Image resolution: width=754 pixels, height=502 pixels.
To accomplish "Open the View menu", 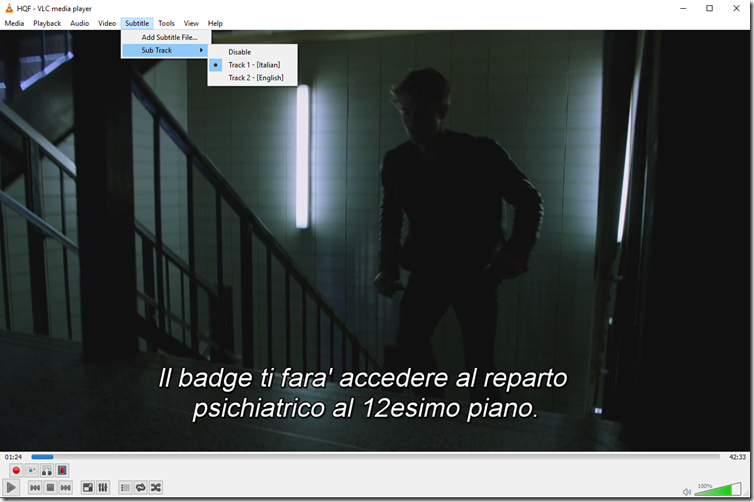I will [x=191, y=23].
